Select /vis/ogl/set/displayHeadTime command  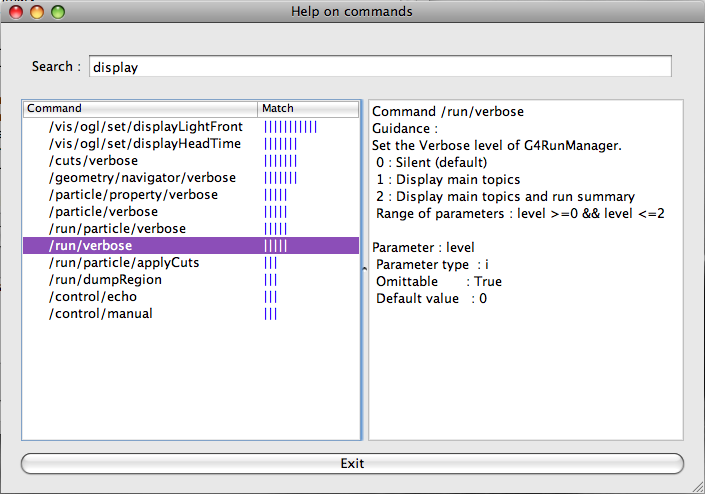tap(144, 144)
